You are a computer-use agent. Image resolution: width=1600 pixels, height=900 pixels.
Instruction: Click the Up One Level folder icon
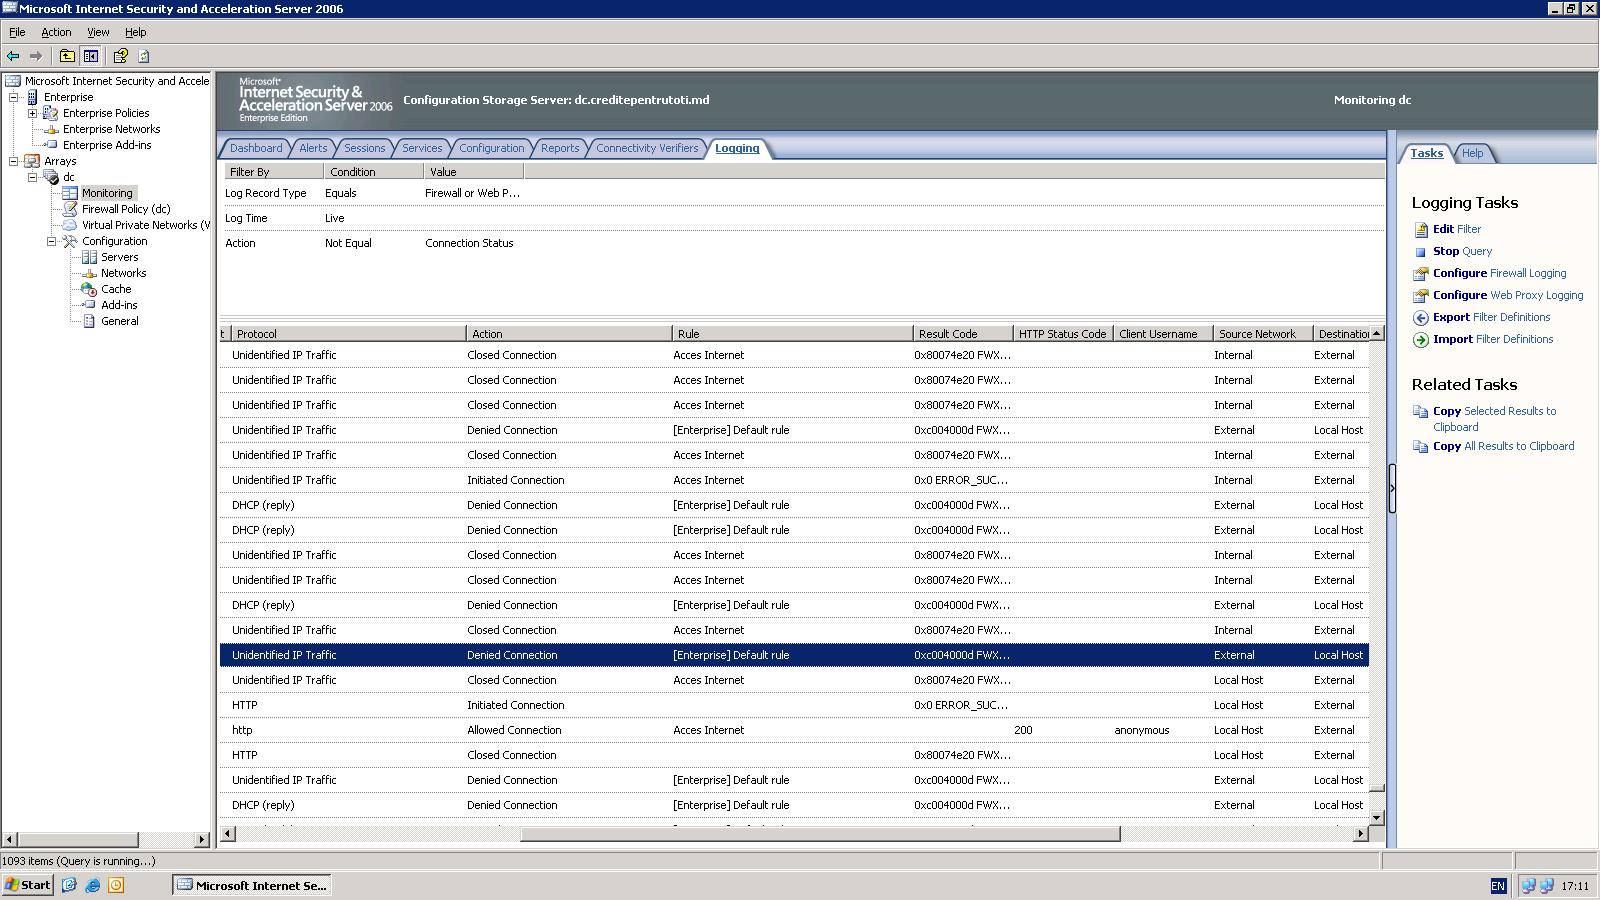click(67, 56)
